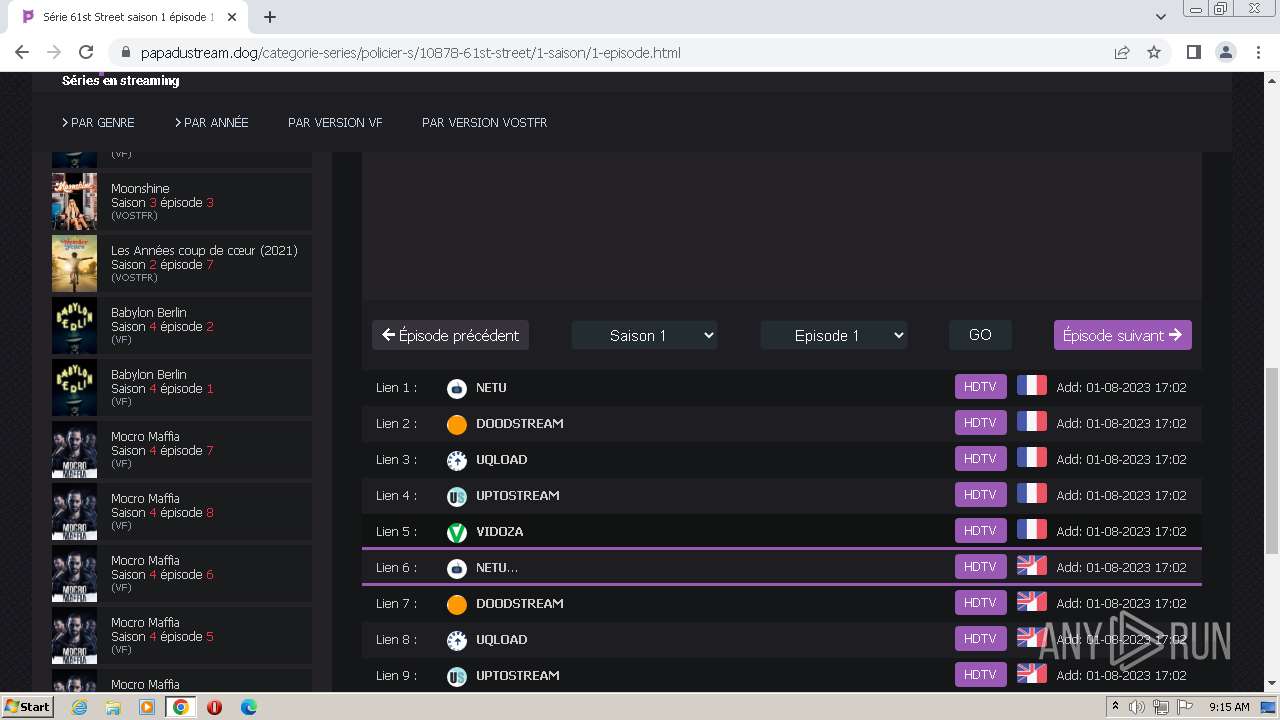Select the DOODSTREAM link in Lien 2
The width and height of the screenshot is (1280, 720).
520,424
